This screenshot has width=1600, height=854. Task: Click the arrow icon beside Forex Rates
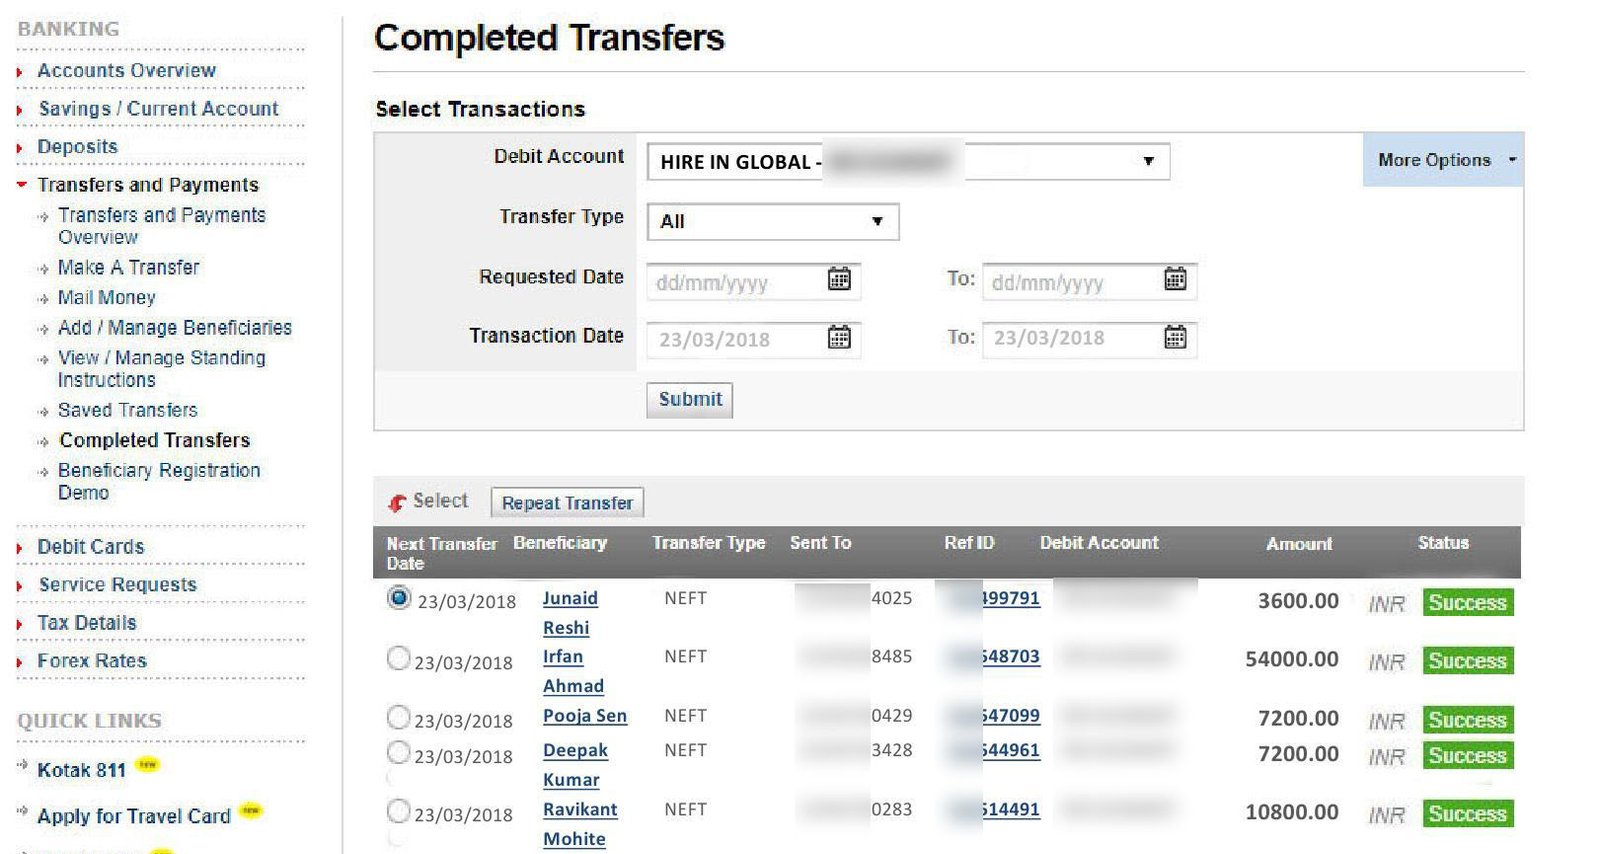20,662
